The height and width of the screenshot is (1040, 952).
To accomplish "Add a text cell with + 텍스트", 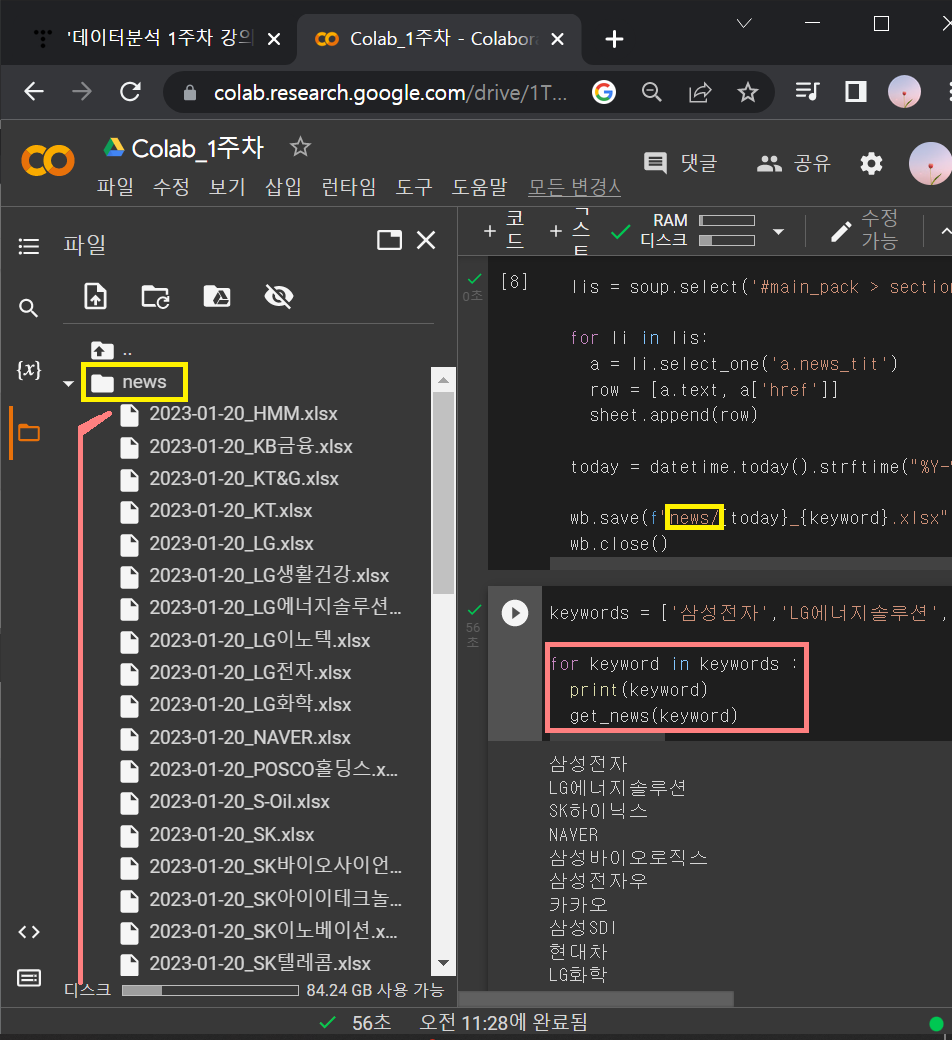I will pos(570,230).
